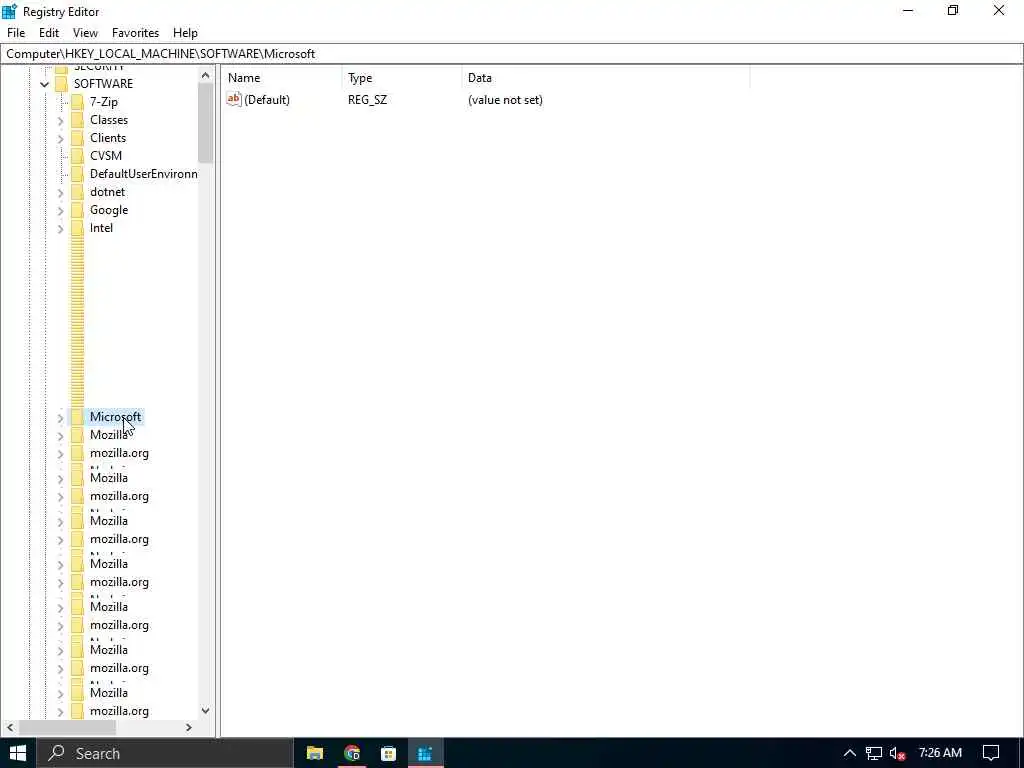1024x768 pixels.
Task: Open the File menu
Action: pos(16,33)
